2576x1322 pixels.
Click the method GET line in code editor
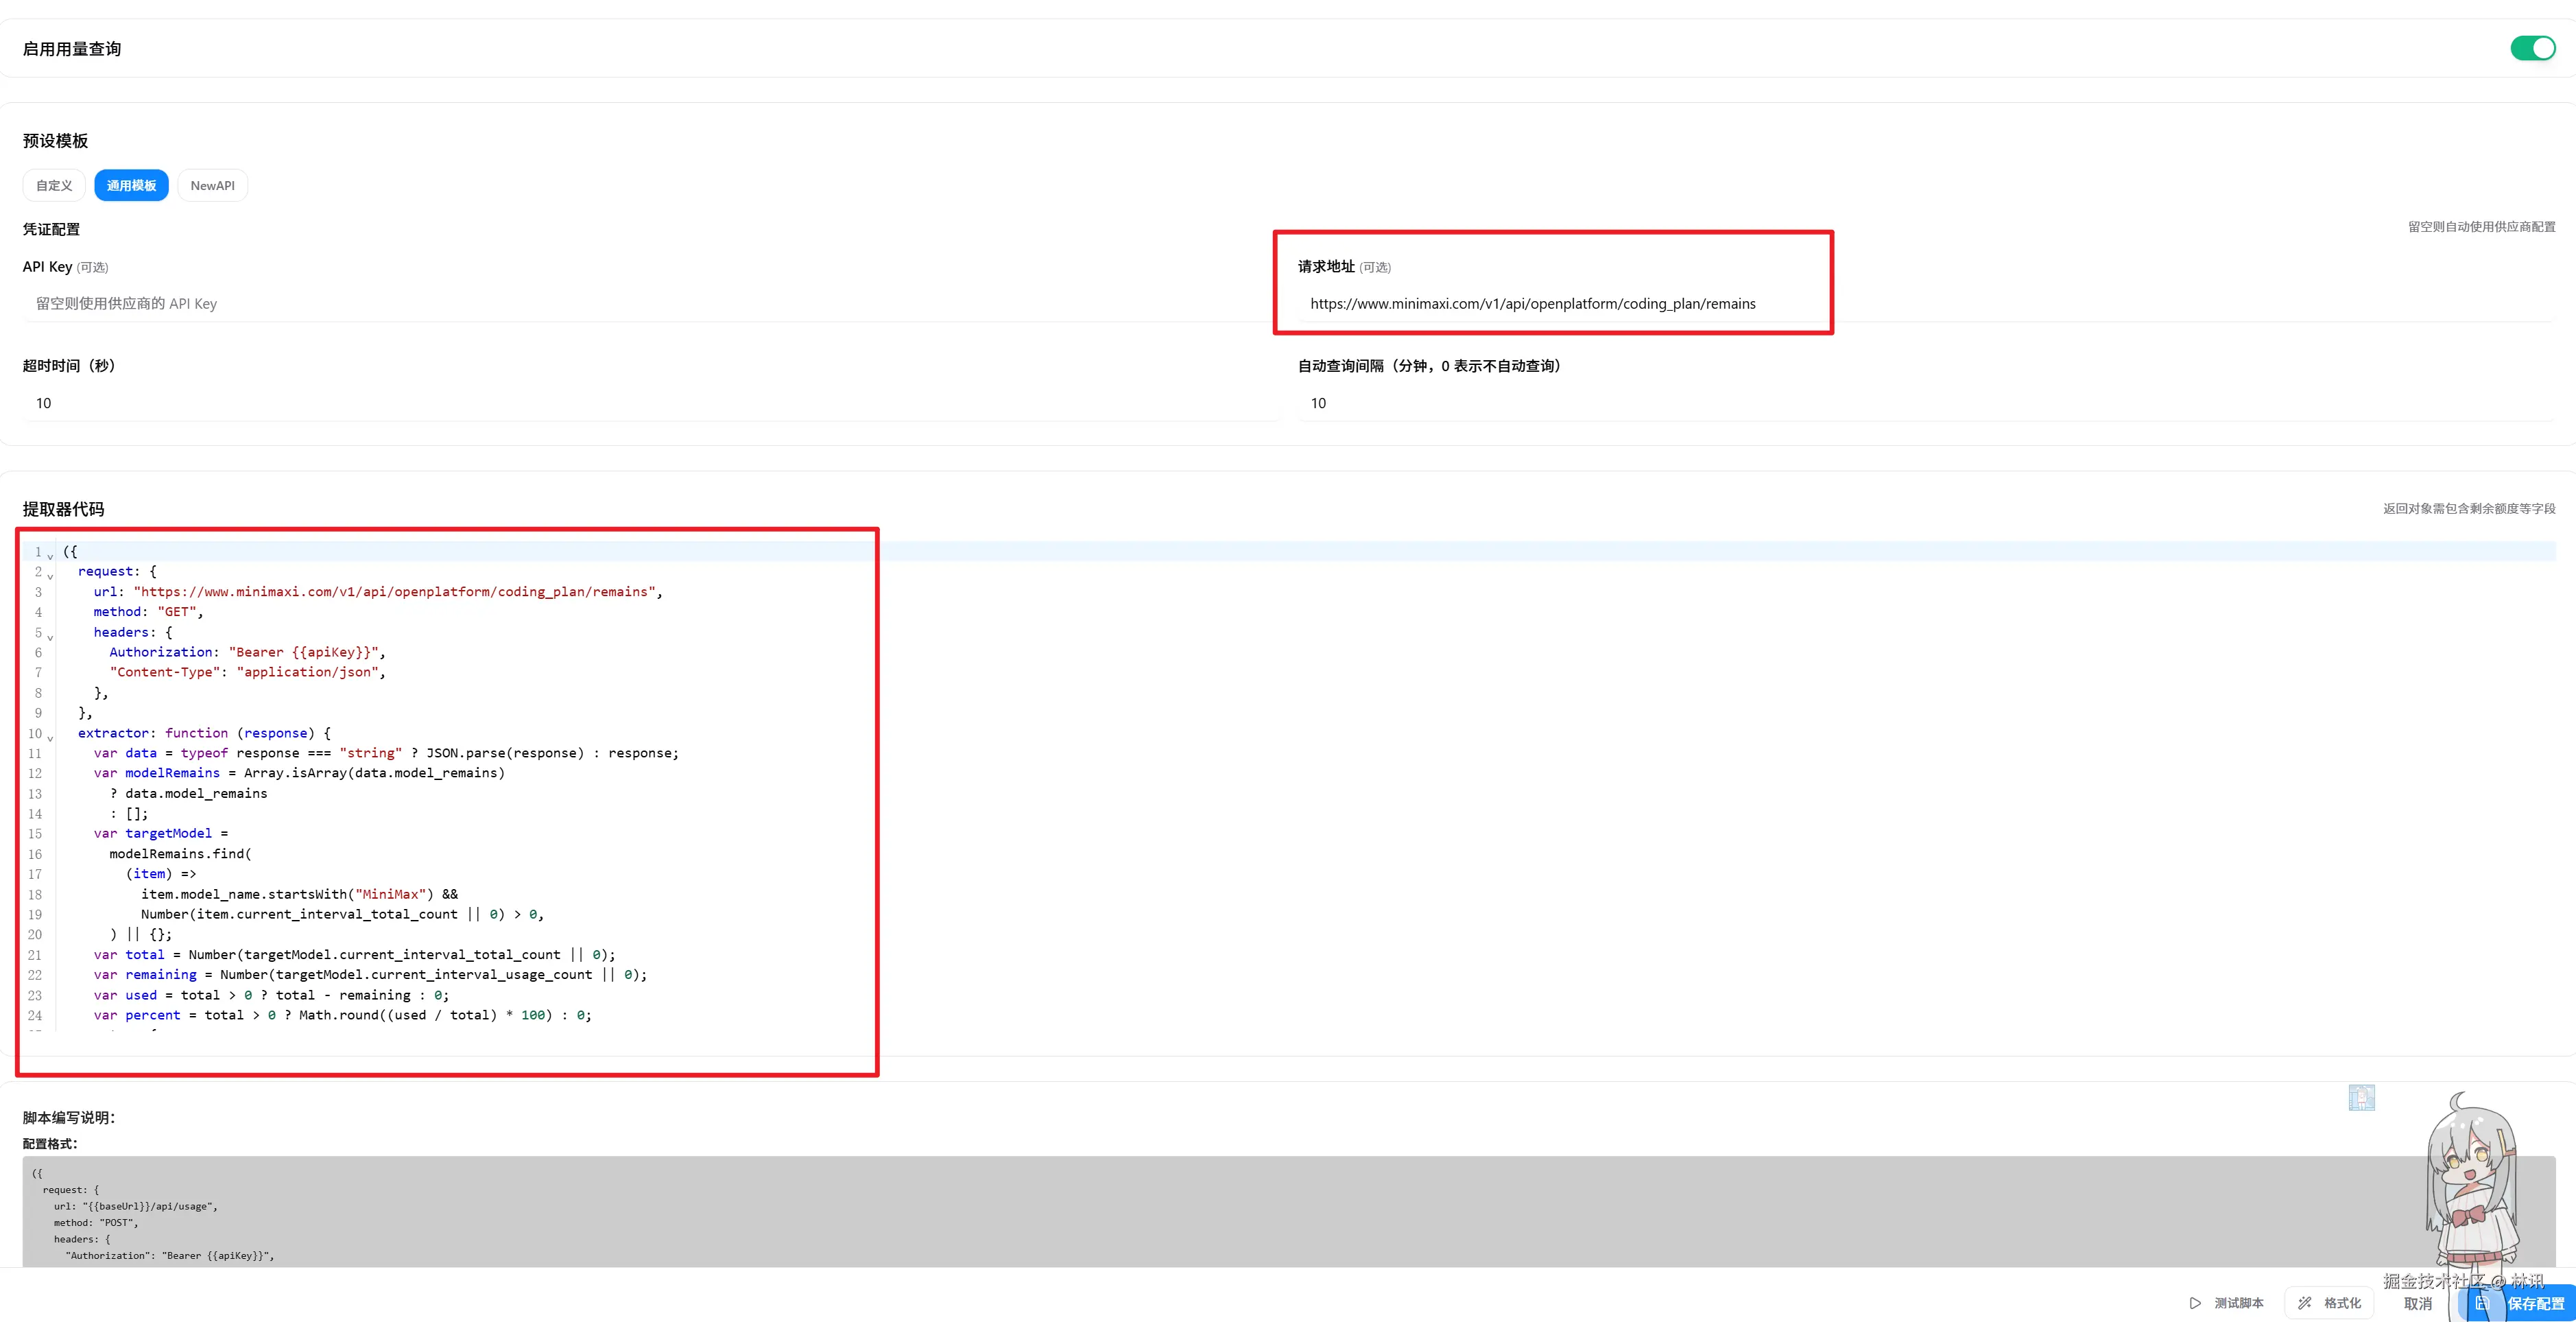click(148, 612)
